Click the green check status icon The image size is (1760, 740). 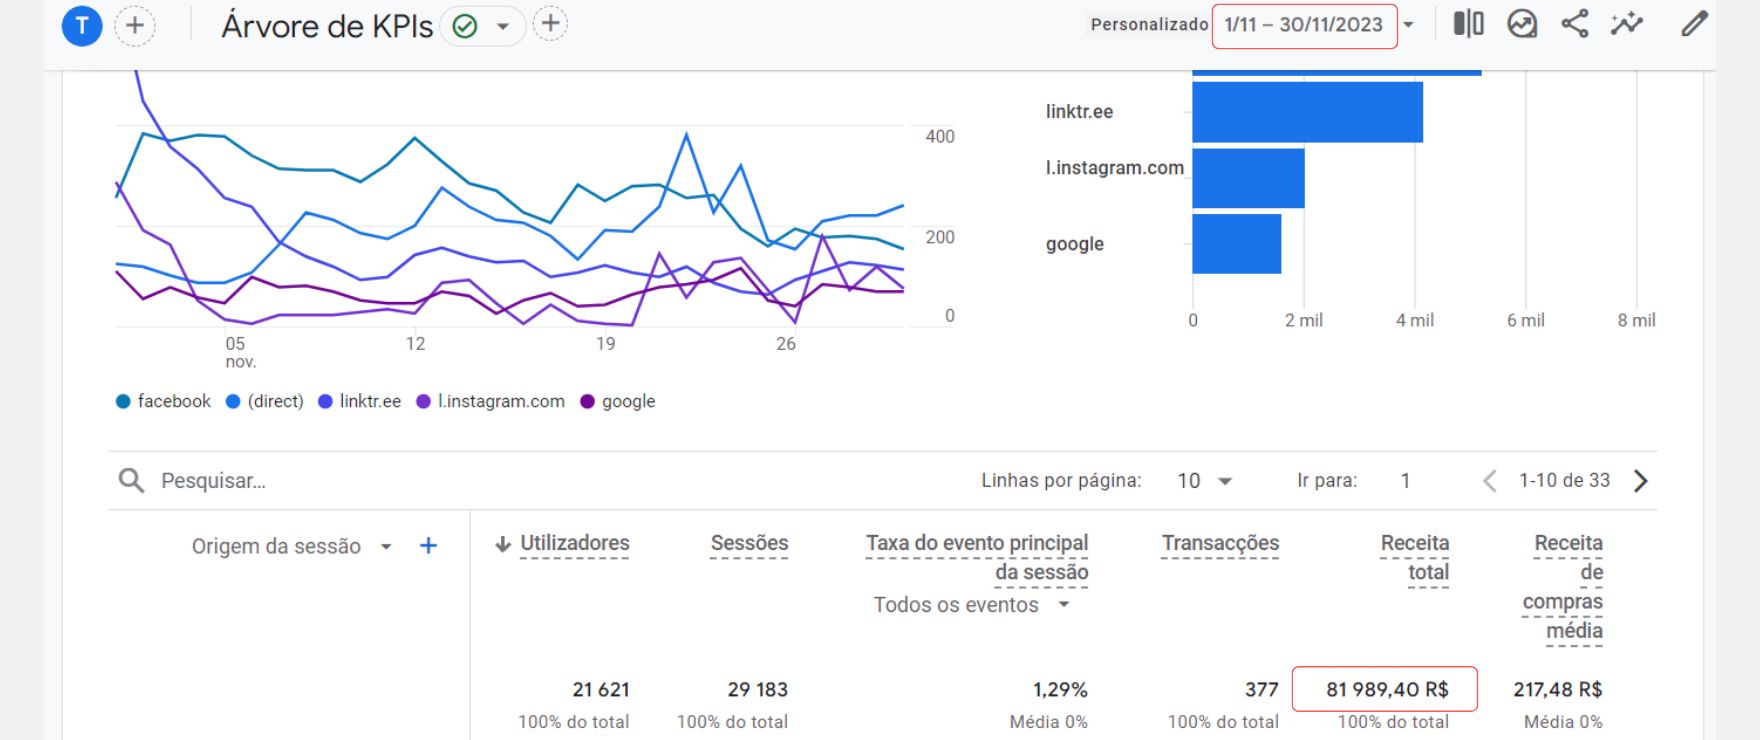point(465,26)
